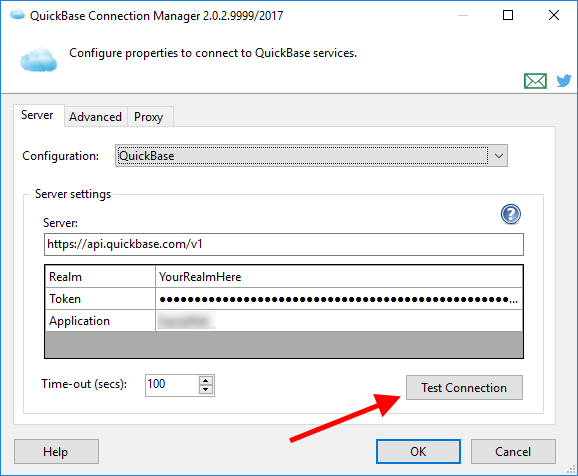Click the Test Connection button
Image resolution: width=578 pixels, height=476 pixels.
[464, 388]
